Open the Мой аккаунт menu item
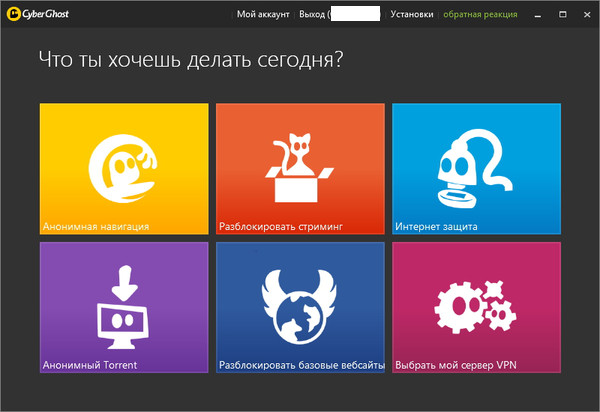Viewport: 600px width, 412px height. click(x=263, y=15)
